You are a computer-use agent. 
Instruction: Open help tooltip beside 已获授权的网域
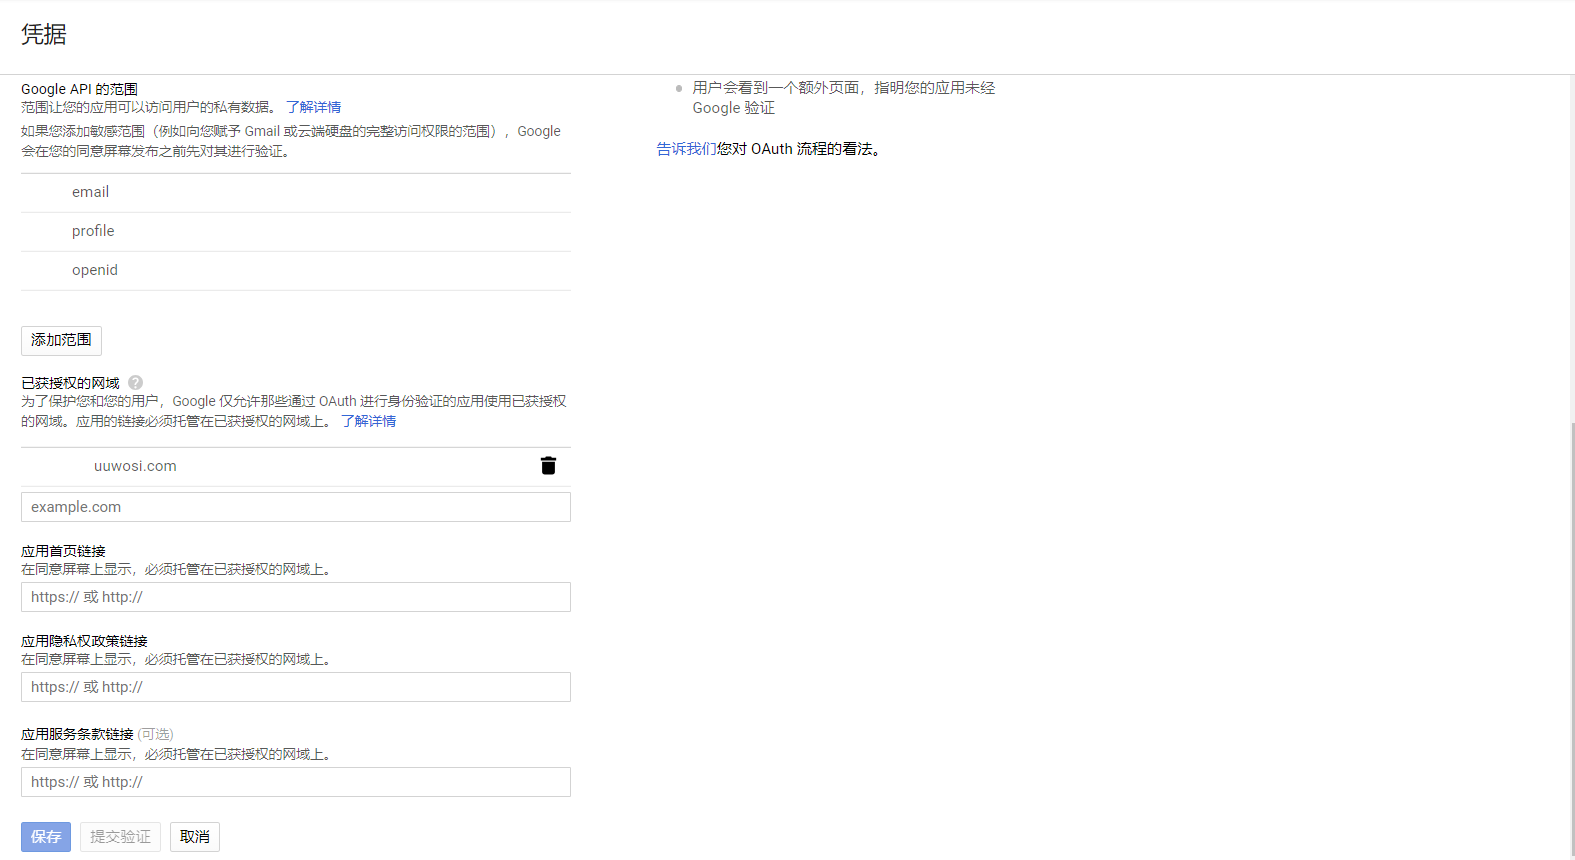click(x=136, y=383)
